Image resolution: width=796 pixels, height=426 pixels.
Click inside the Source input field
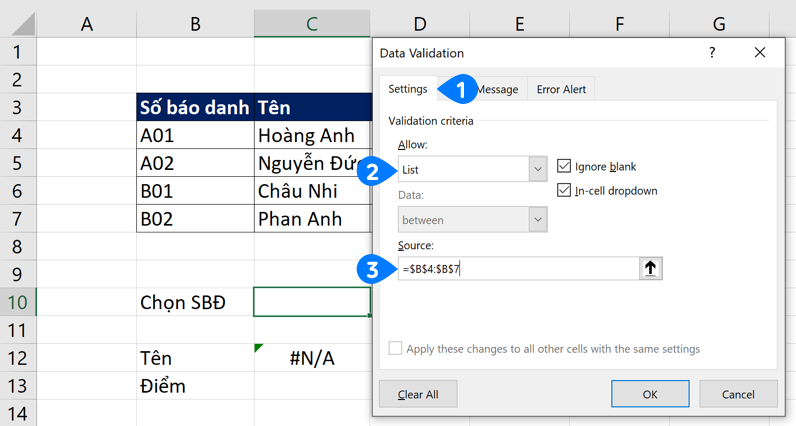point(518,268)
